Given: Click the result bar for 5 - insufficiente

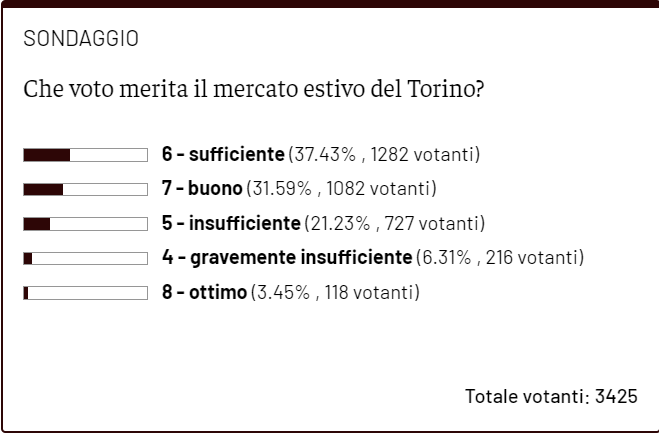Looking at the screenshot, I should (x=85, y=223).
